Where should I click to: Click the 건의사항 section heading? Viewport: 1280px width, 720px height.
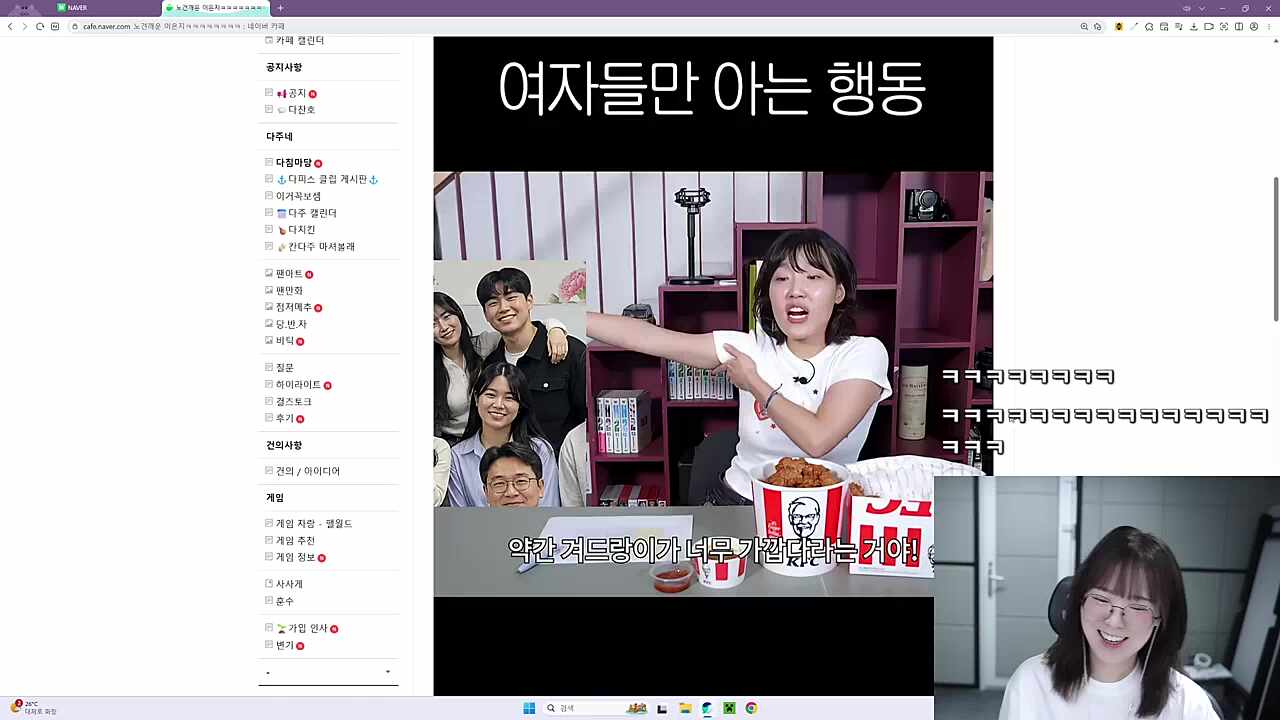[284, 445]
